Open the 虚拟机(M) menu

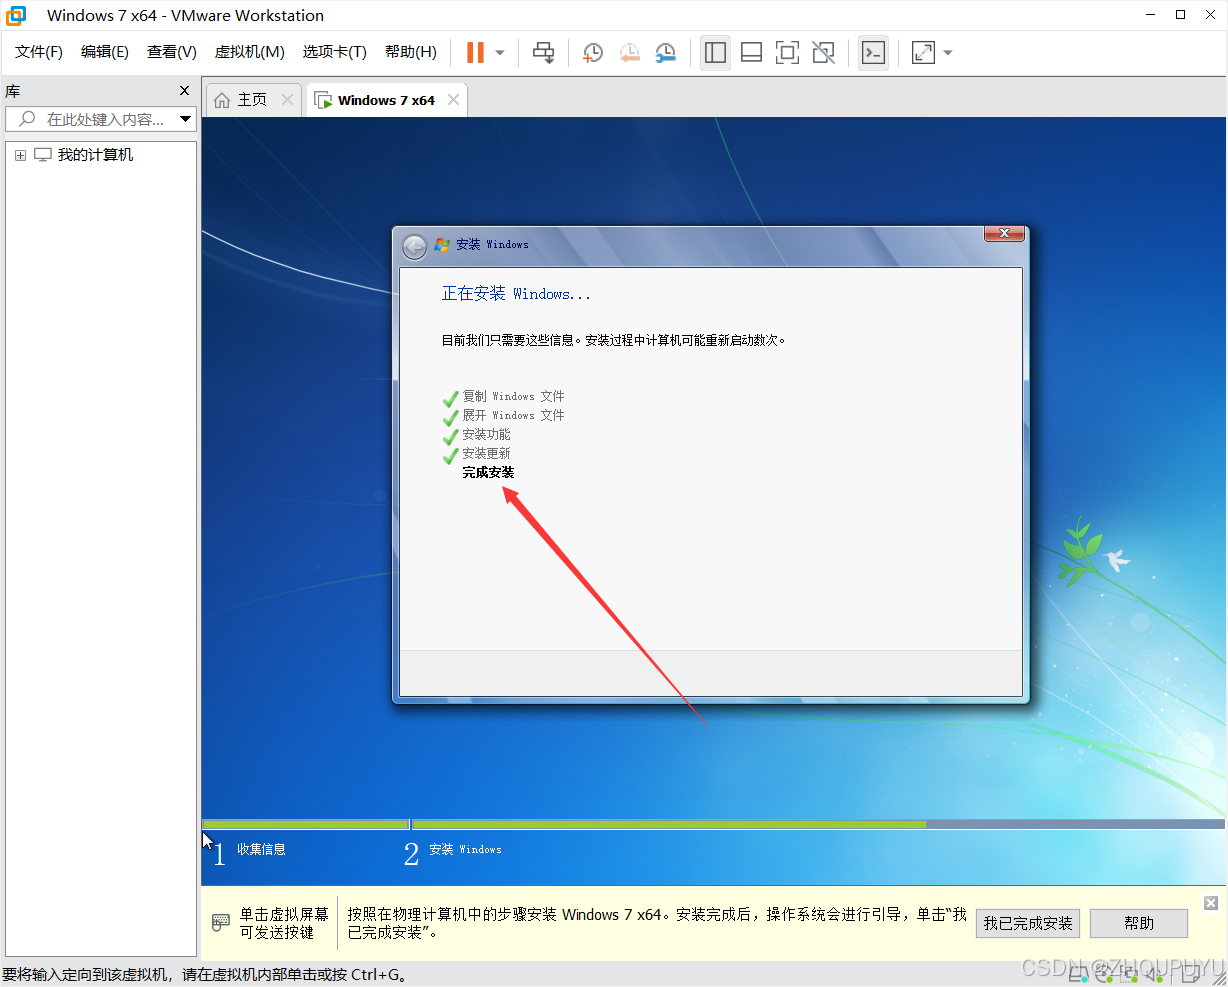point(250,52)
